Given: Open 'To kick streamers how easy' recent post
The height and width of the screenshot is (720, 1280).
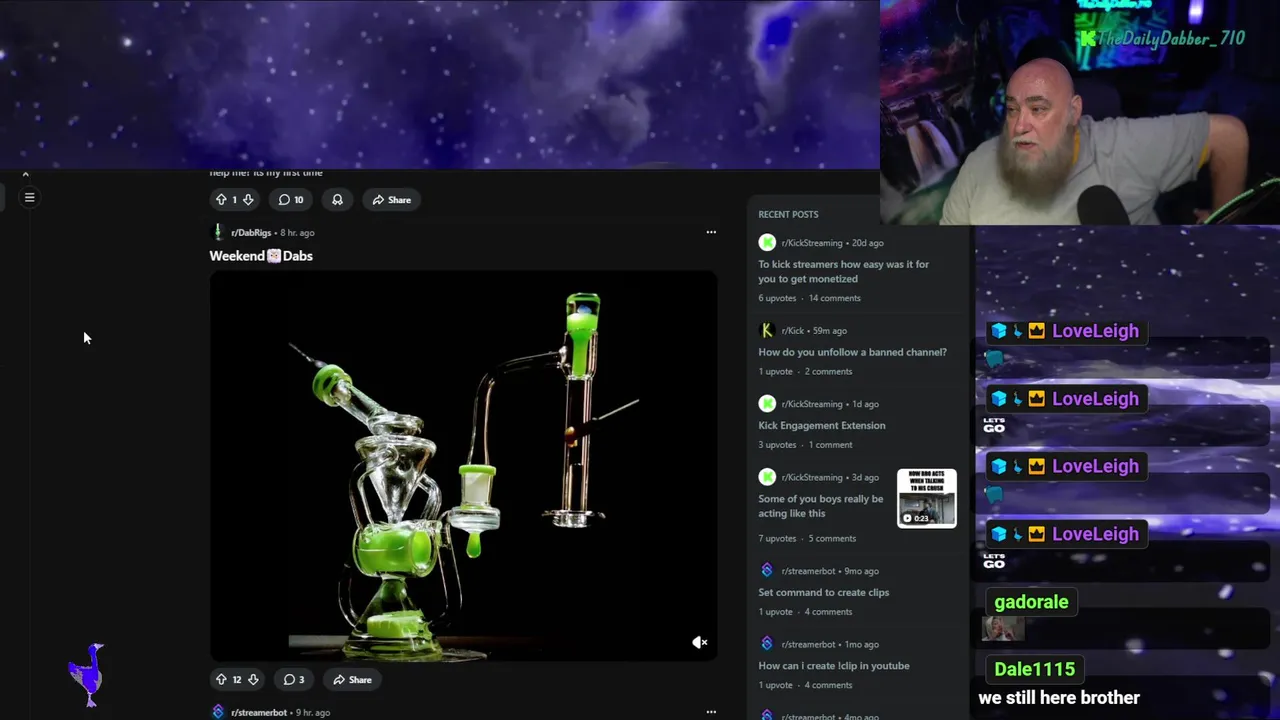Looking at the screenshot, I should pyautogui.click(x=843, y=272).
